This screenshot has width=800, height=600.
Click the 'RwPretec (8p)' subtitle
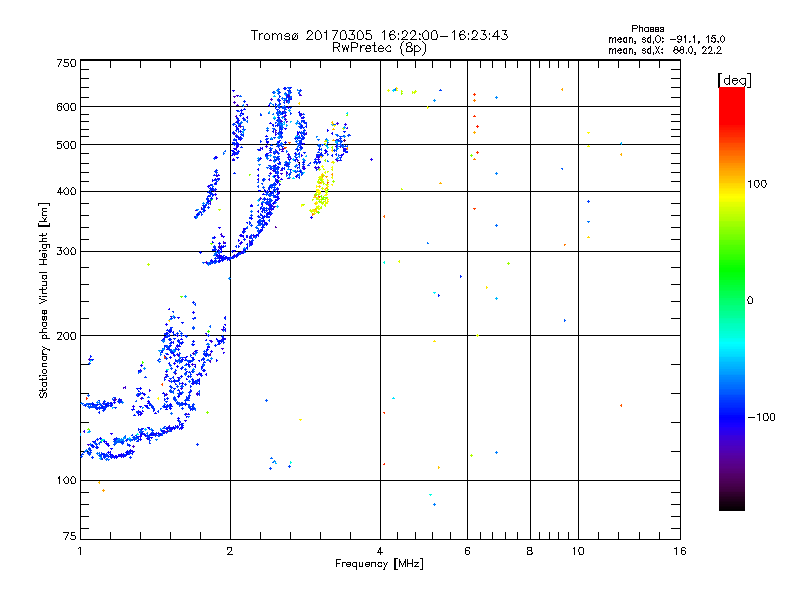coord(379,48)
